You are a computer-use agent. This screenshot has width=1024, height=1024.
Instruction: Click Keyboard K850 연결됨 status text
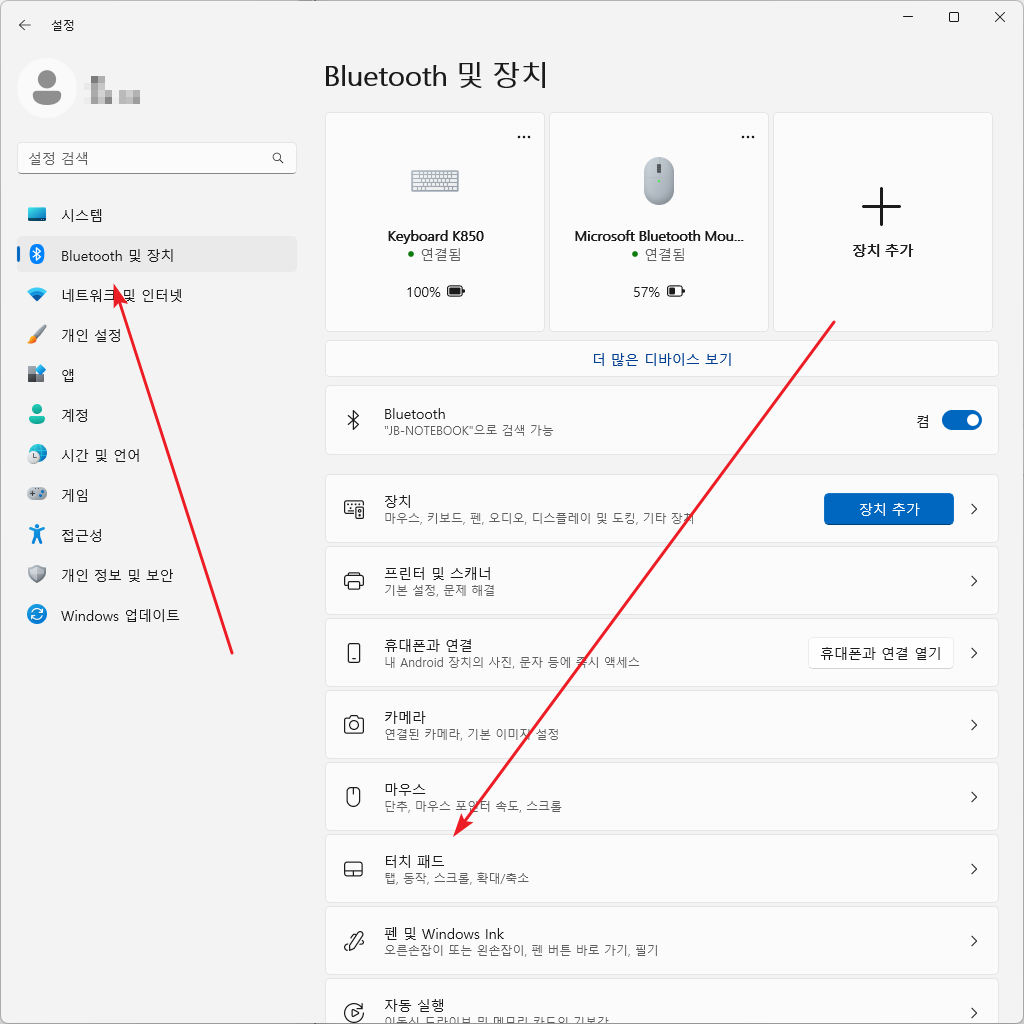coord(441,254)
